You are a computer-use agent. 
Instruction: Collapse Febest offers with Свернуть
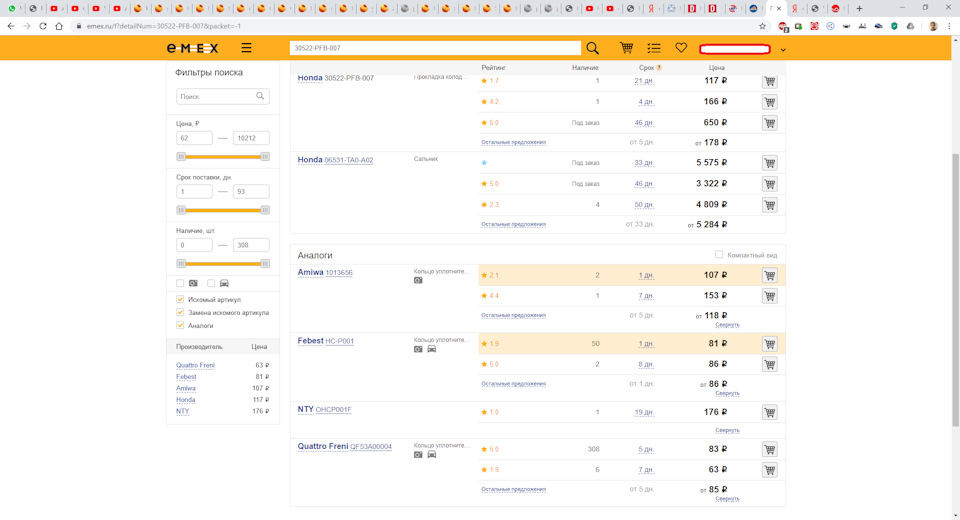[727, 393]
